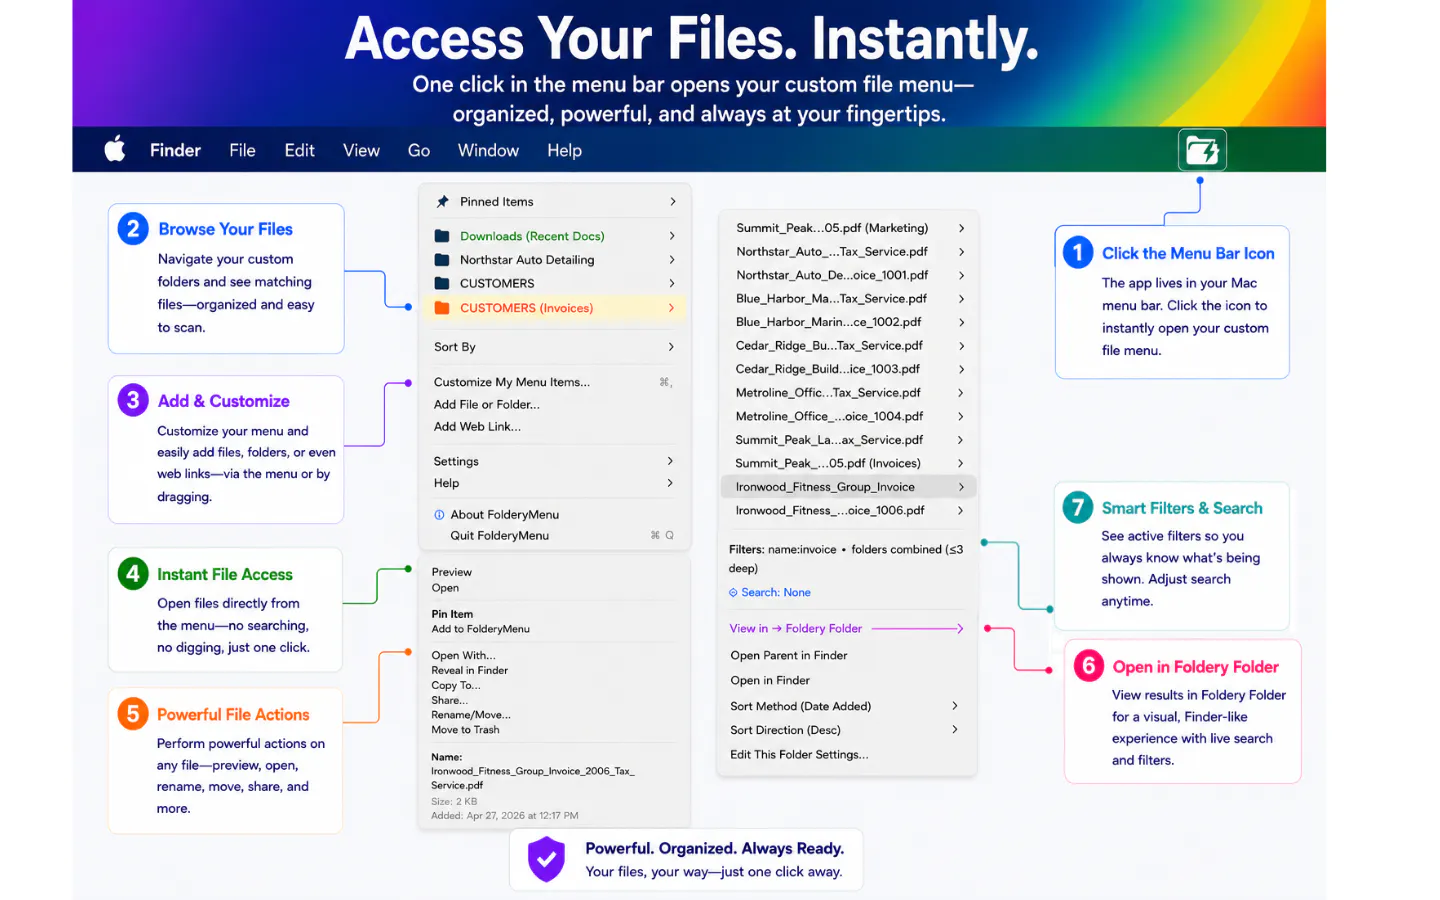Choose Add File or Folder...
Viewport: 1440px width, 900px height.
point(487,405)
